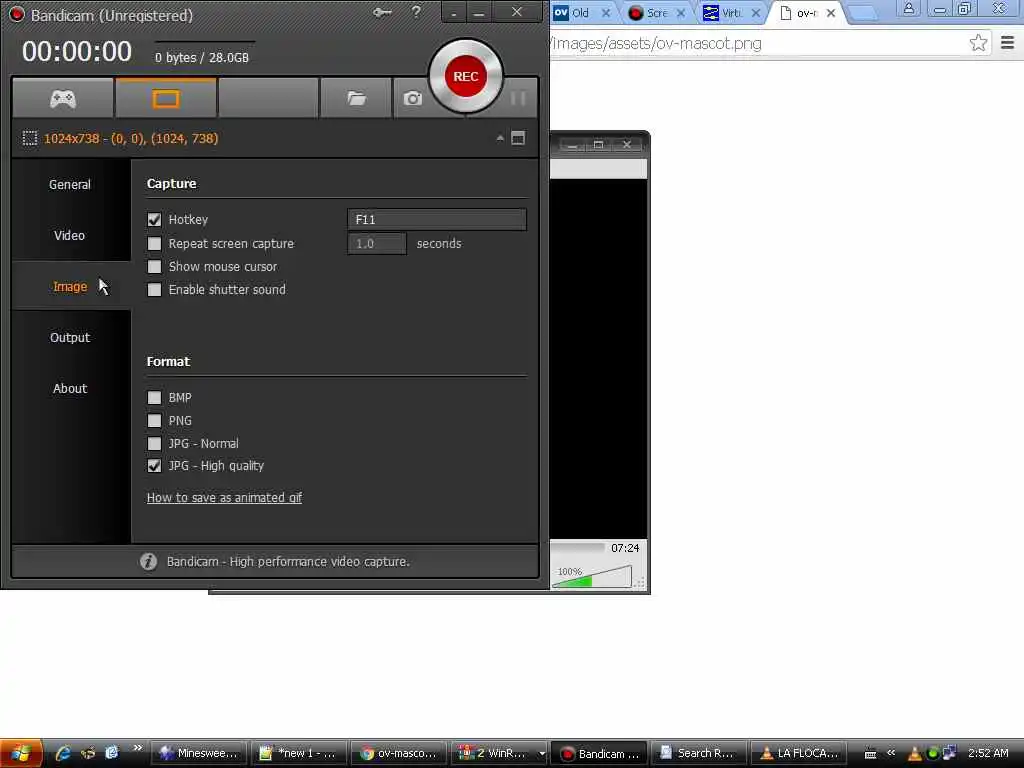Image resolution: width=1024 pixels, height=768 pixels.
Task: Switch to the Virt Chrome tab
Action: point(731,12)
